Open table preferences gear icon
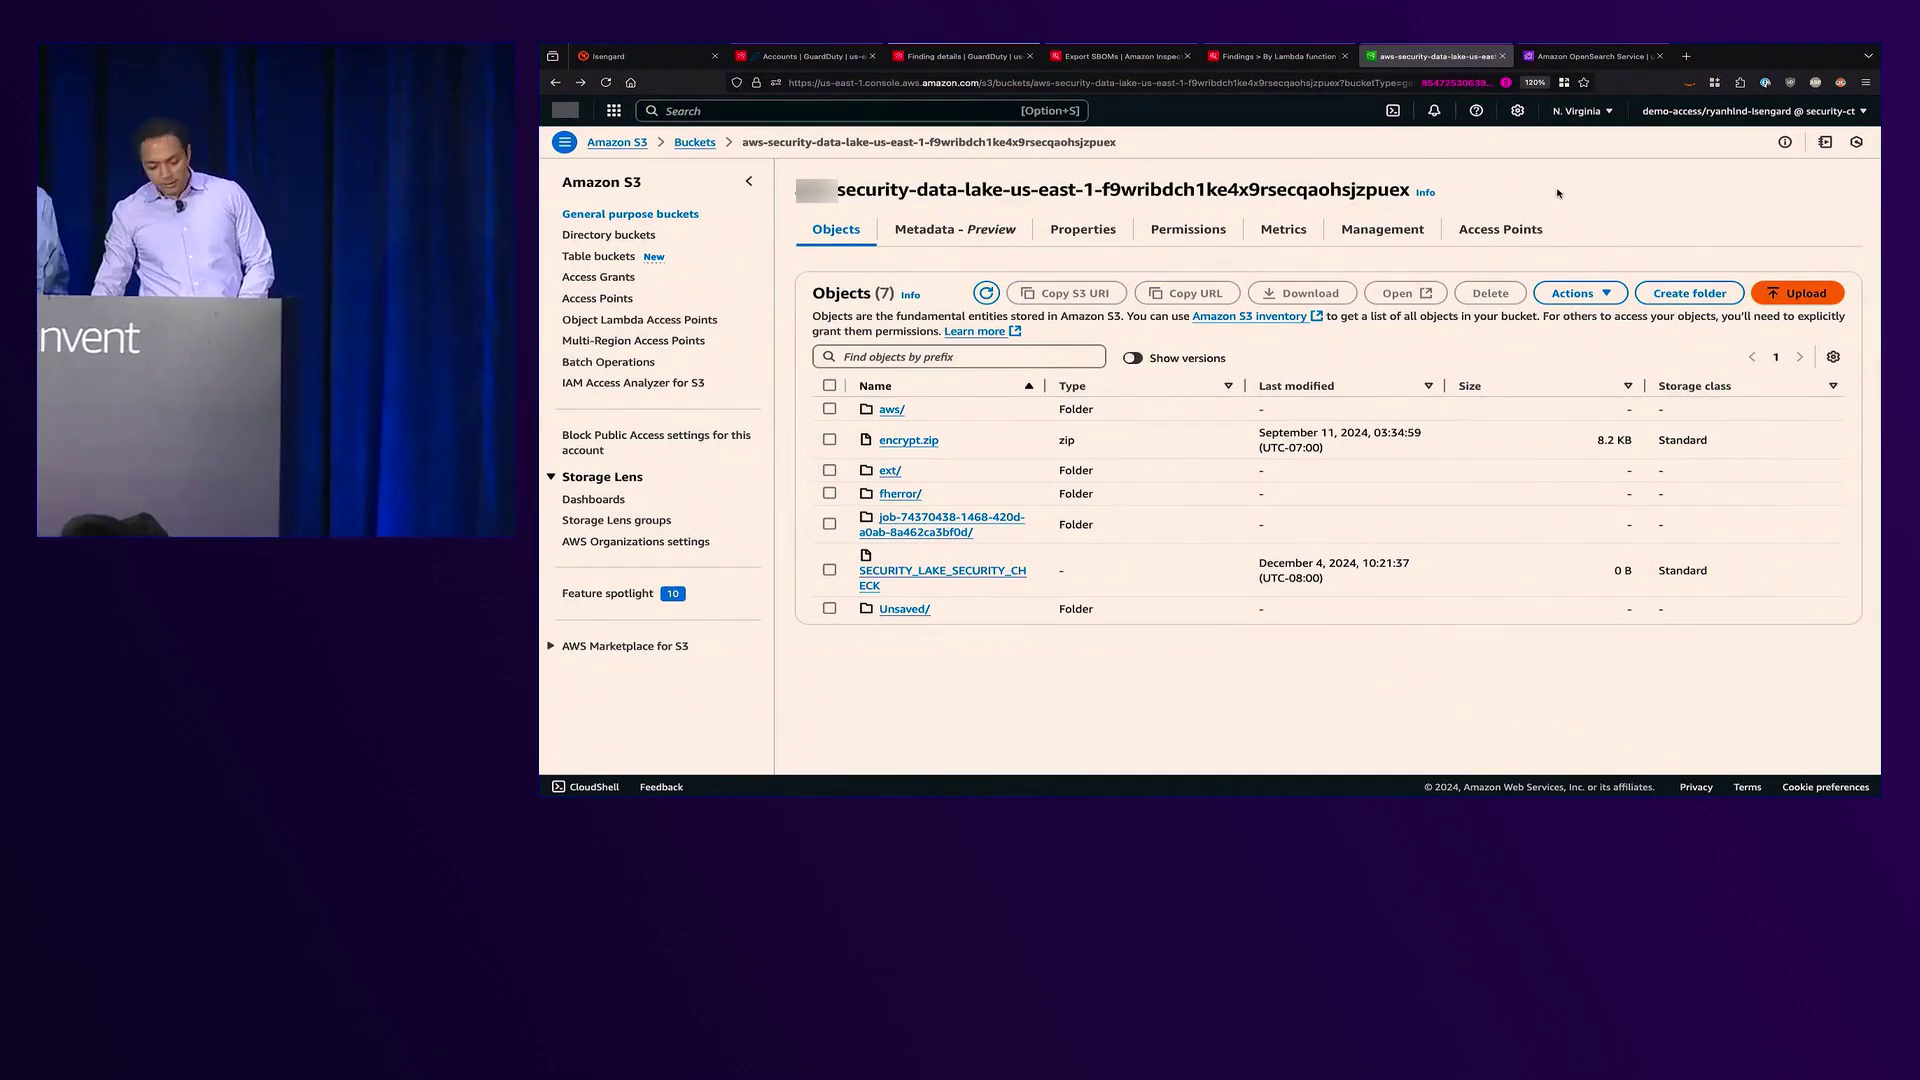 [1833, 357]
